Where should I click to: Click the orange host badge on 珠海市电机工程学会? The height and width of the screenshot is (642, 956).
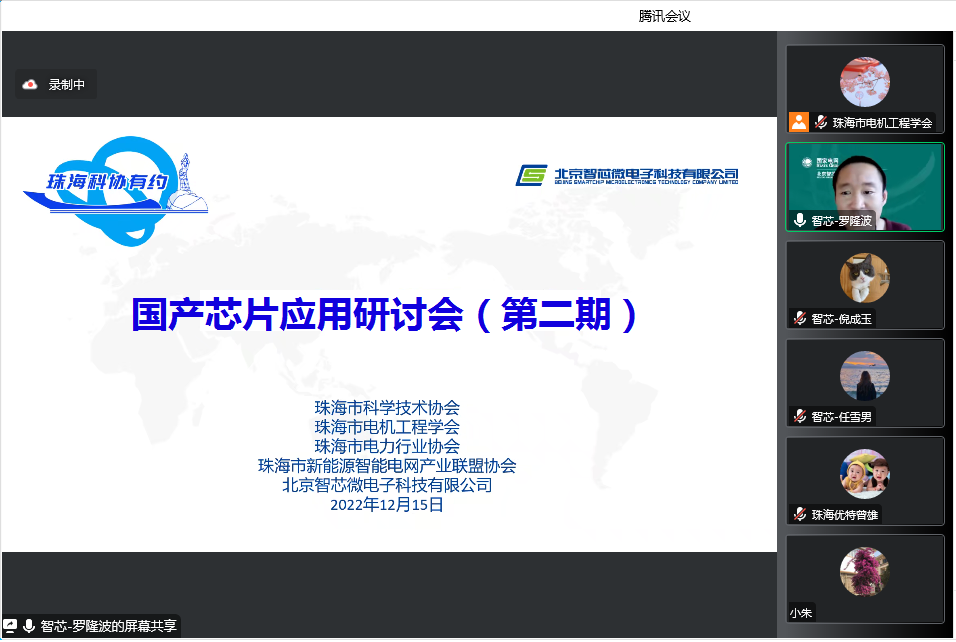(x=799, y=122)
